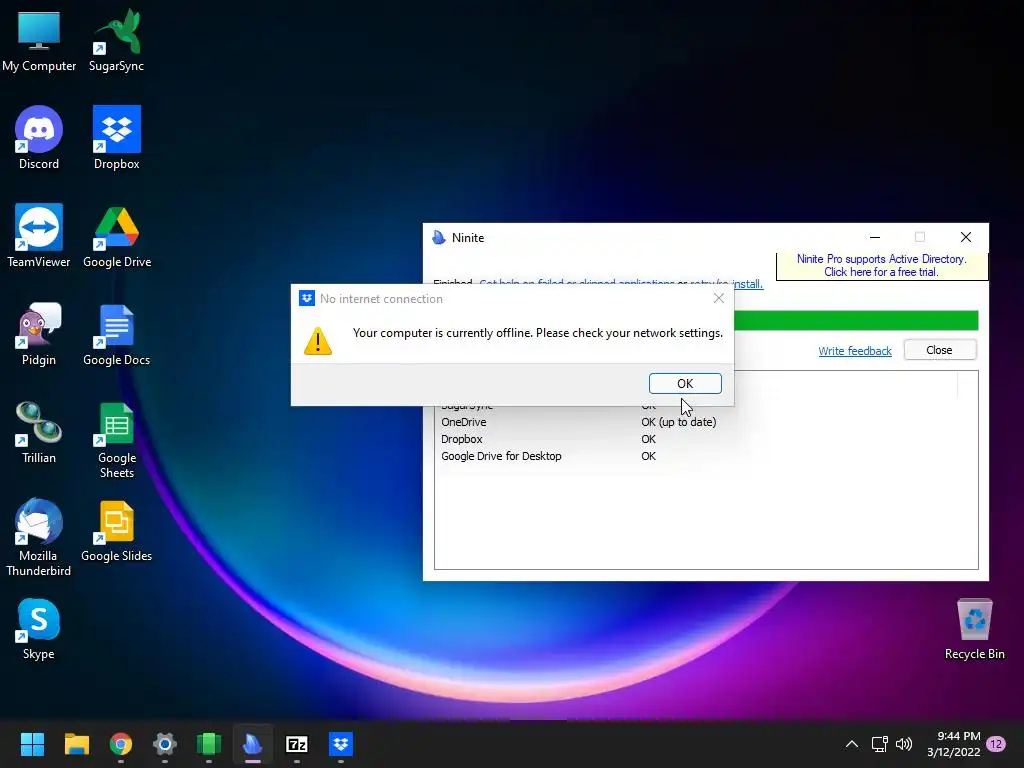The width and height of the screenshot is (1024, 768).
Task: Minimize the Ninite window
Action: pyautogui.click(x=875, y=237)
